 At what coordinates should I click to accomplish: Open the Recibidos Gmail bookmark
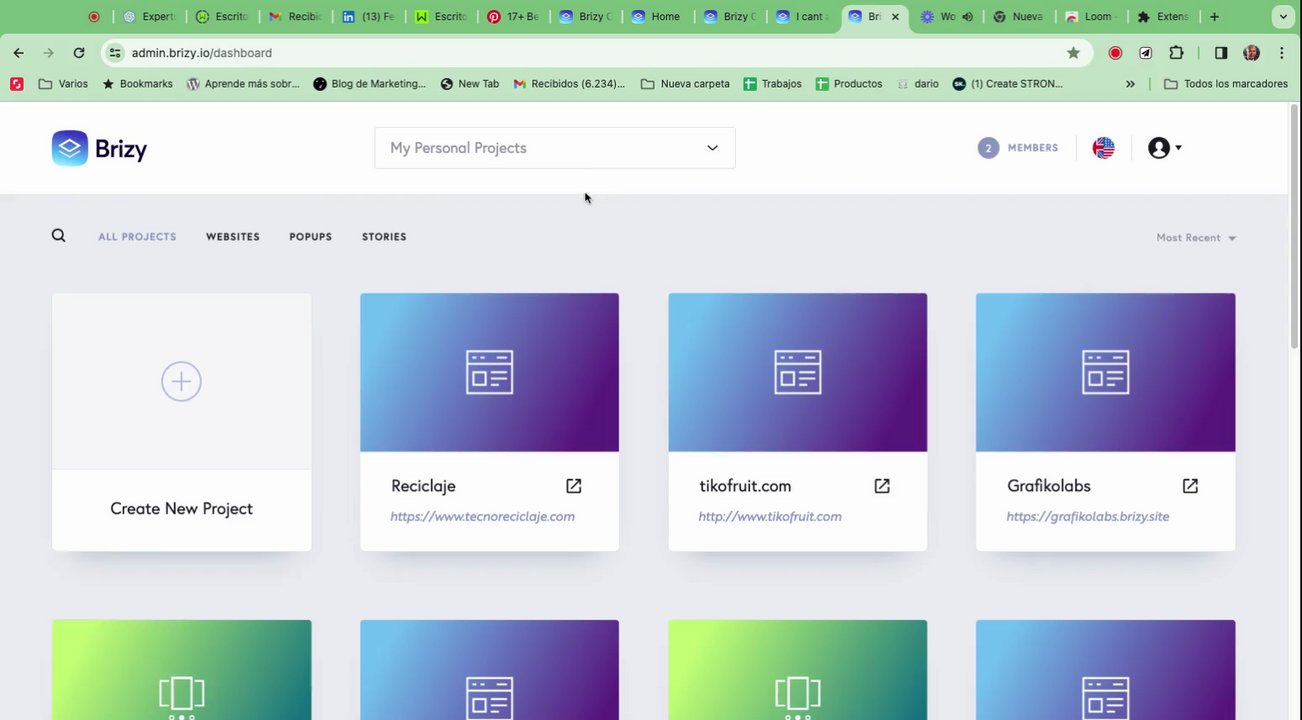tap(569, 84)
